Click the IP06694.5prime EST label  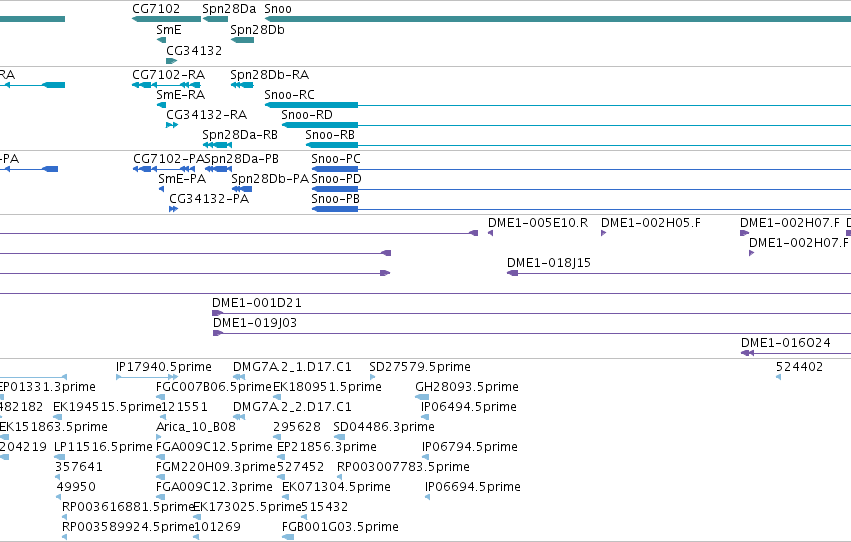coord(473,487)
